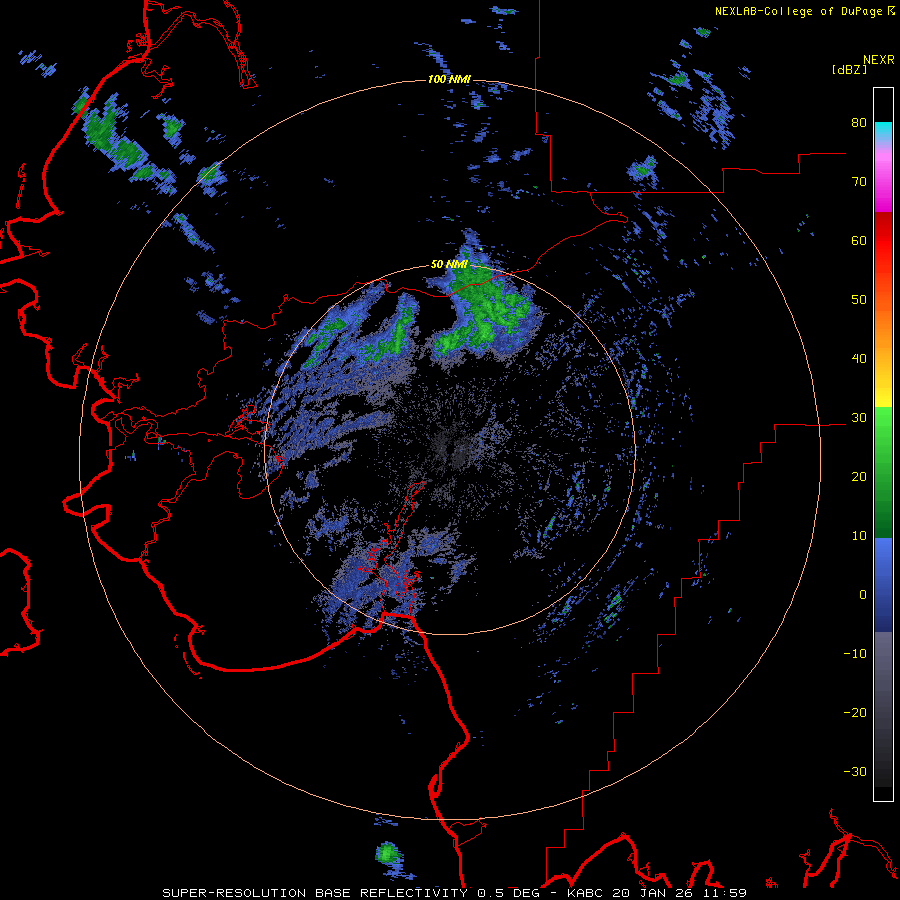
Task: Click the NEXLAB-College of DuPage credit text
Action: (798, 11)
